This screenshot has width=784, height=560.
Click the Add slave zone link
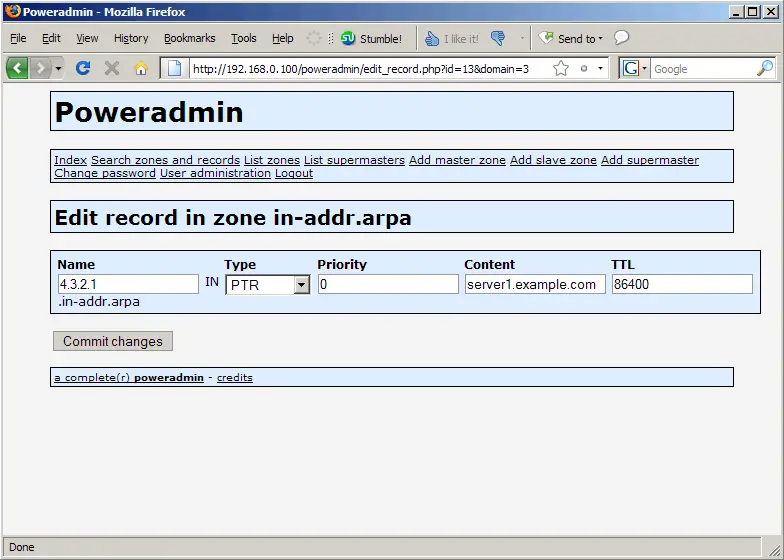[554, 160]
